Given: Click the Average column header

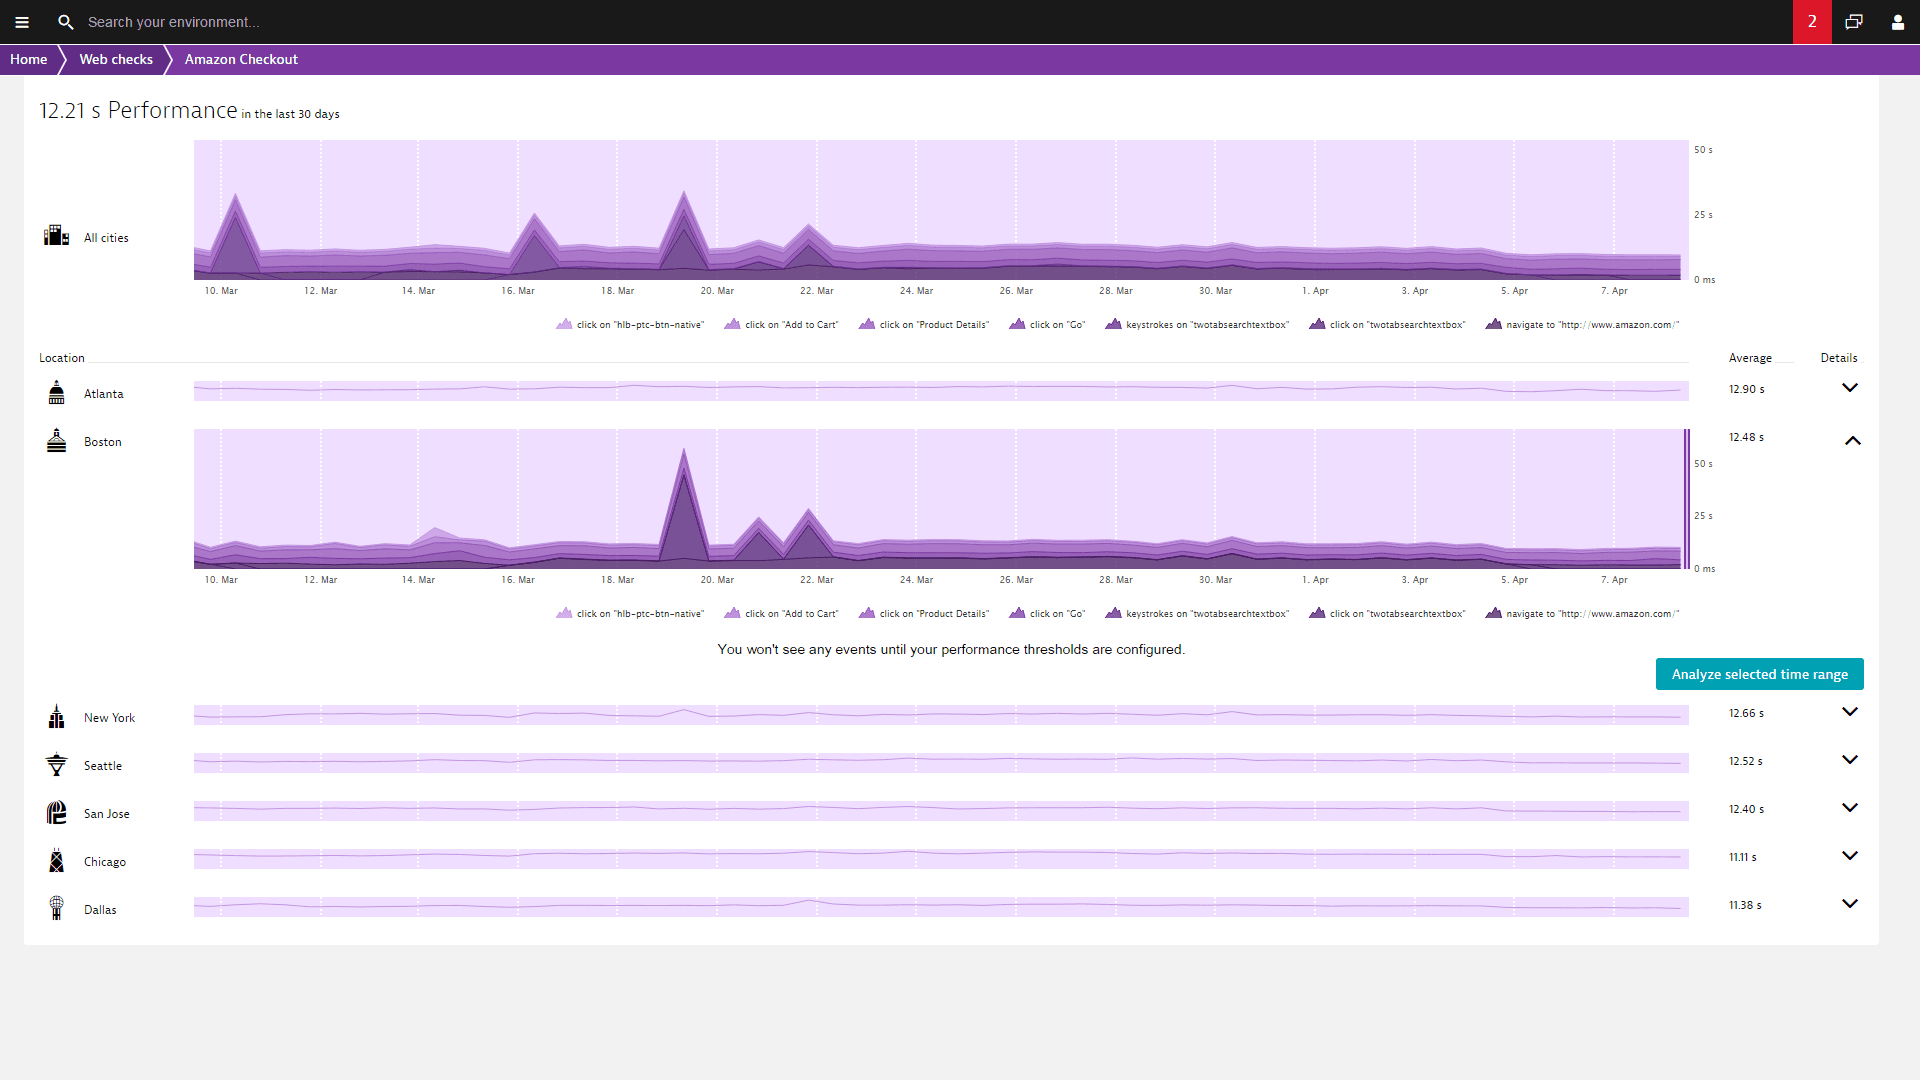Looking at the screenshot, I should (x=1750, y=358).
